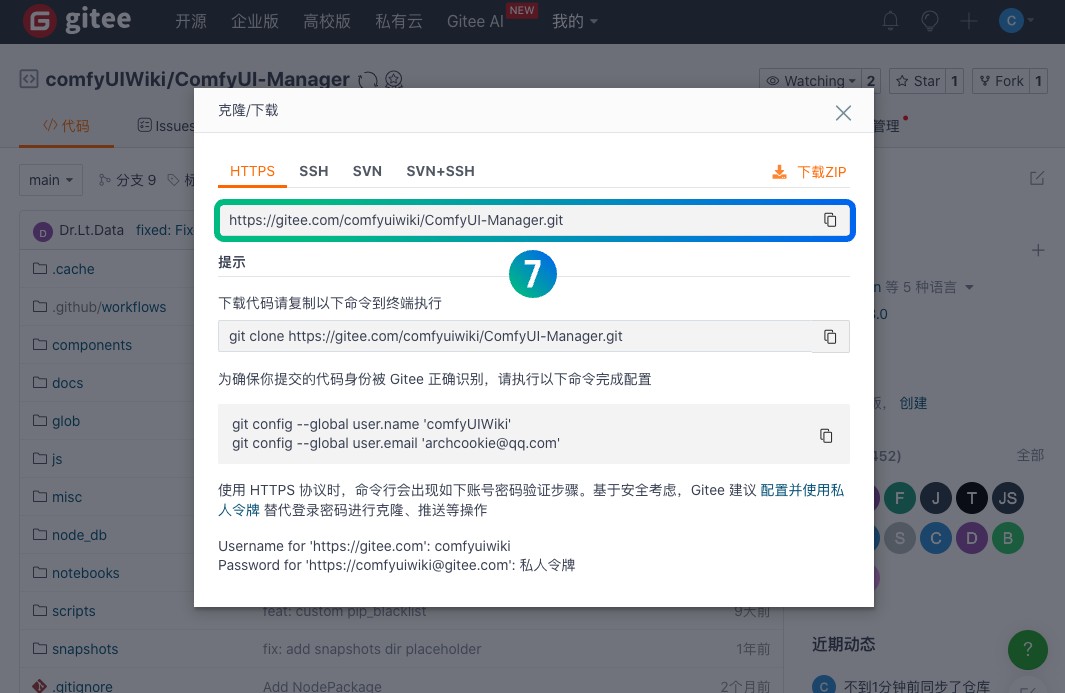Screen dimensions: 1065x693
Task: Click the 创建 link in sidebar
Action: tap(913, 403)
